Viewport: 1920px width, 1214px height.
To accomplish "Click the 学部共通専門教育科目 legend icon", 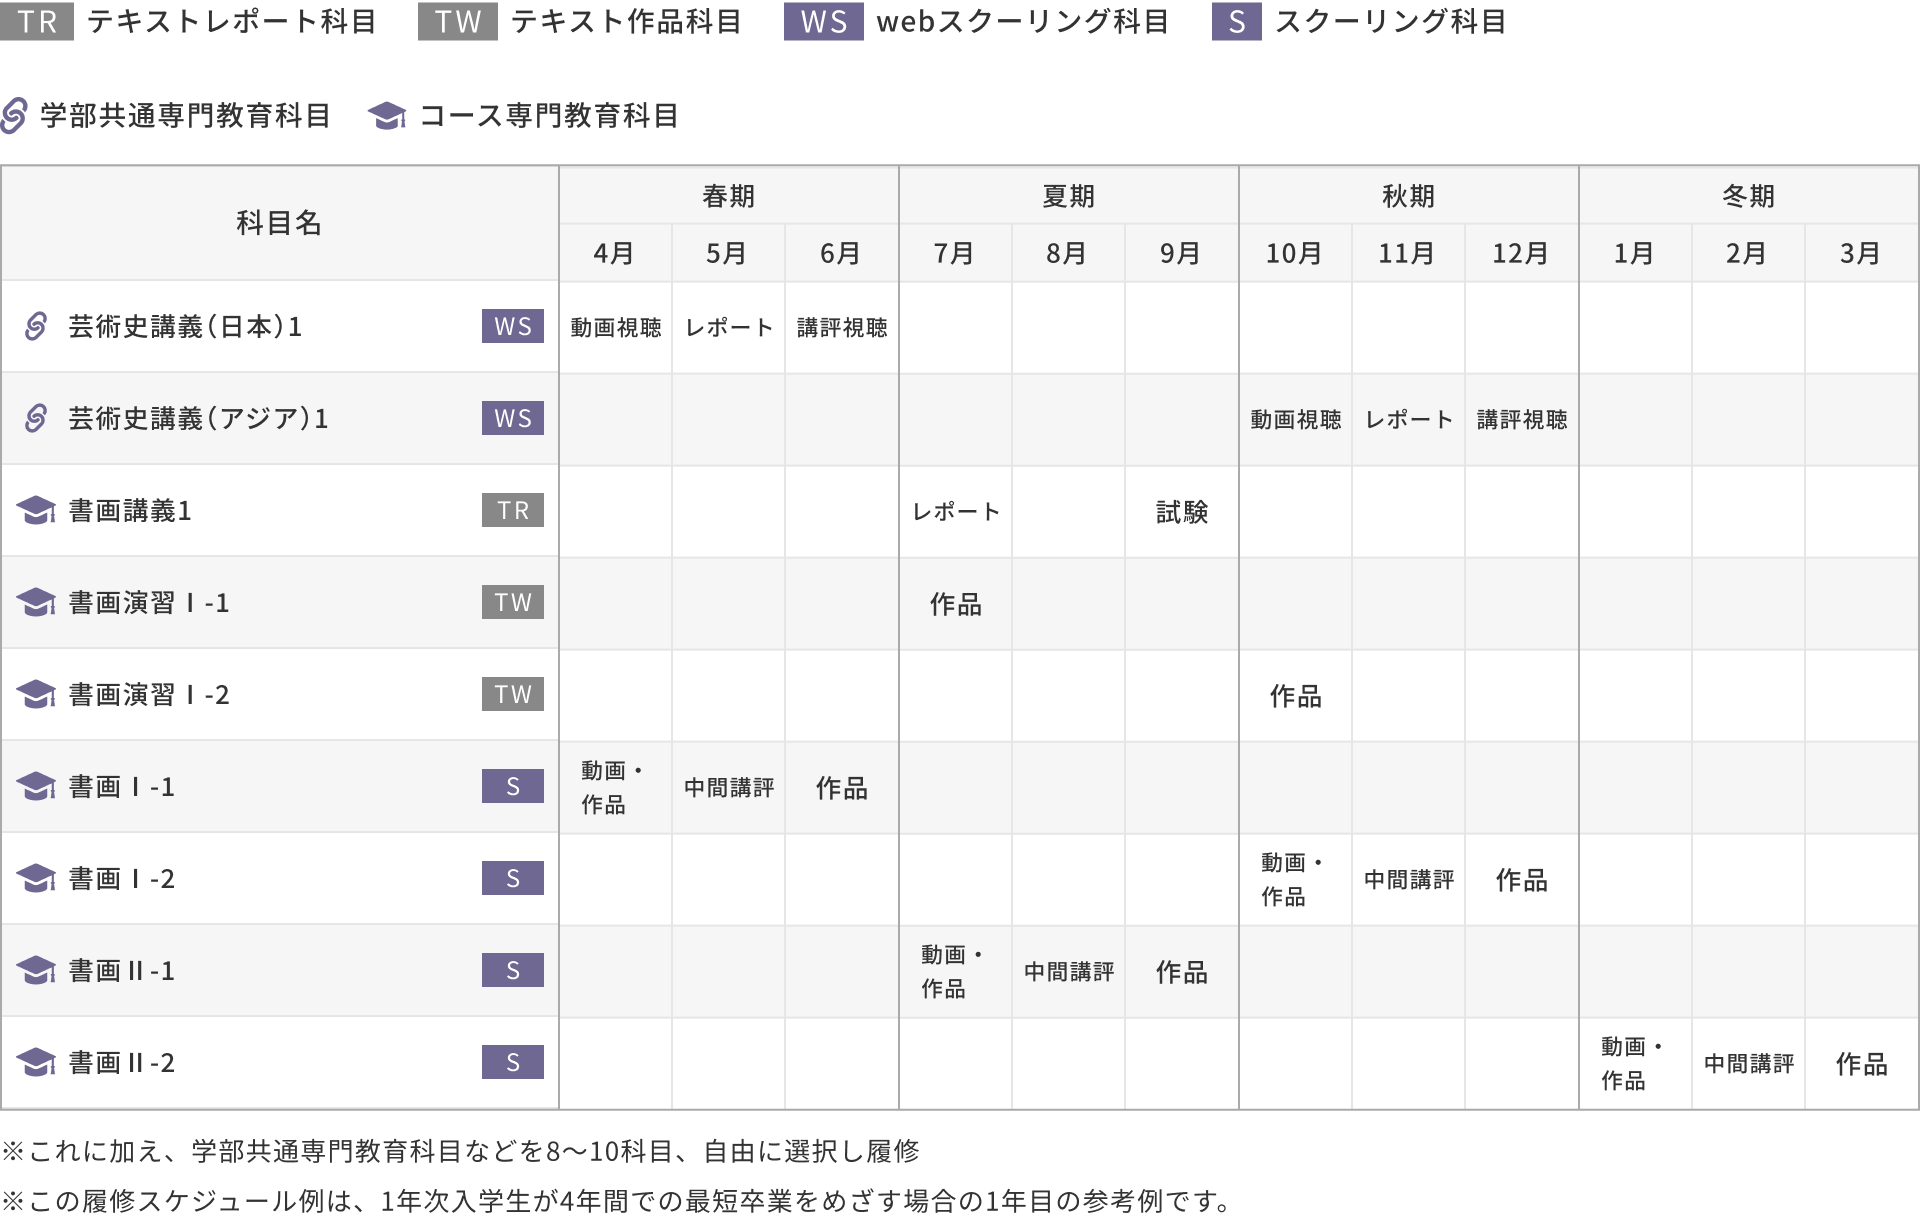I will coord(14,115).
